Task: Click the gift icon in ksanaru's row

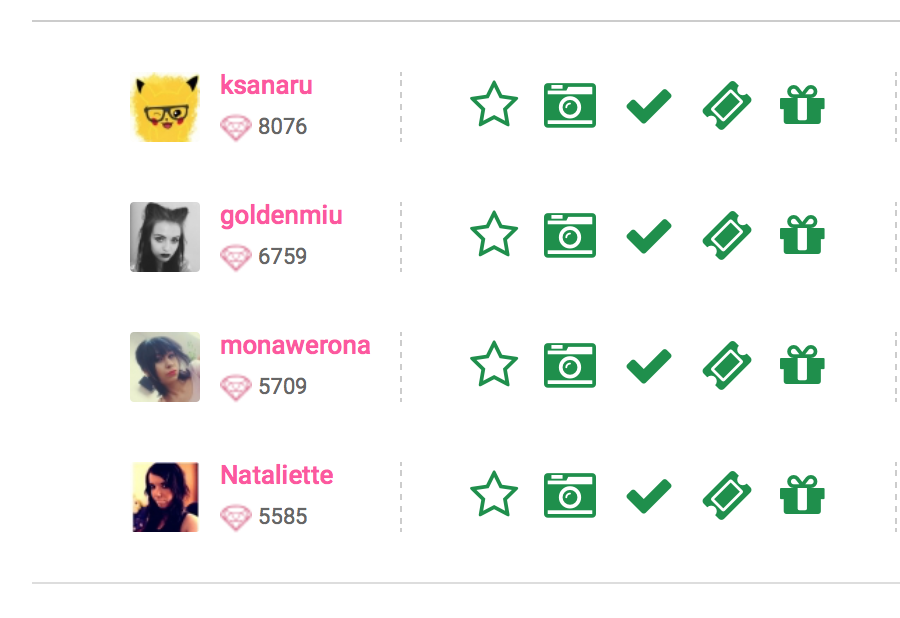Action: tap(801, 105)
